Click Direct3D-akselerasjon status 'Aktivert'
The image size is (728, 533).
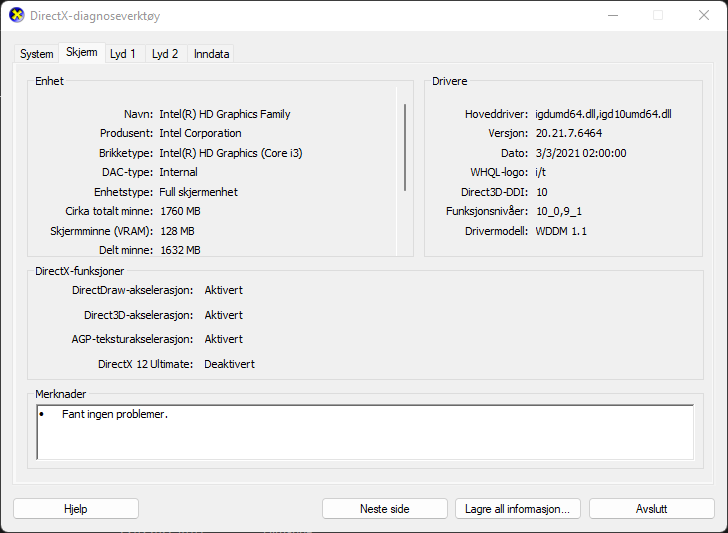click(x=223, y=315)
